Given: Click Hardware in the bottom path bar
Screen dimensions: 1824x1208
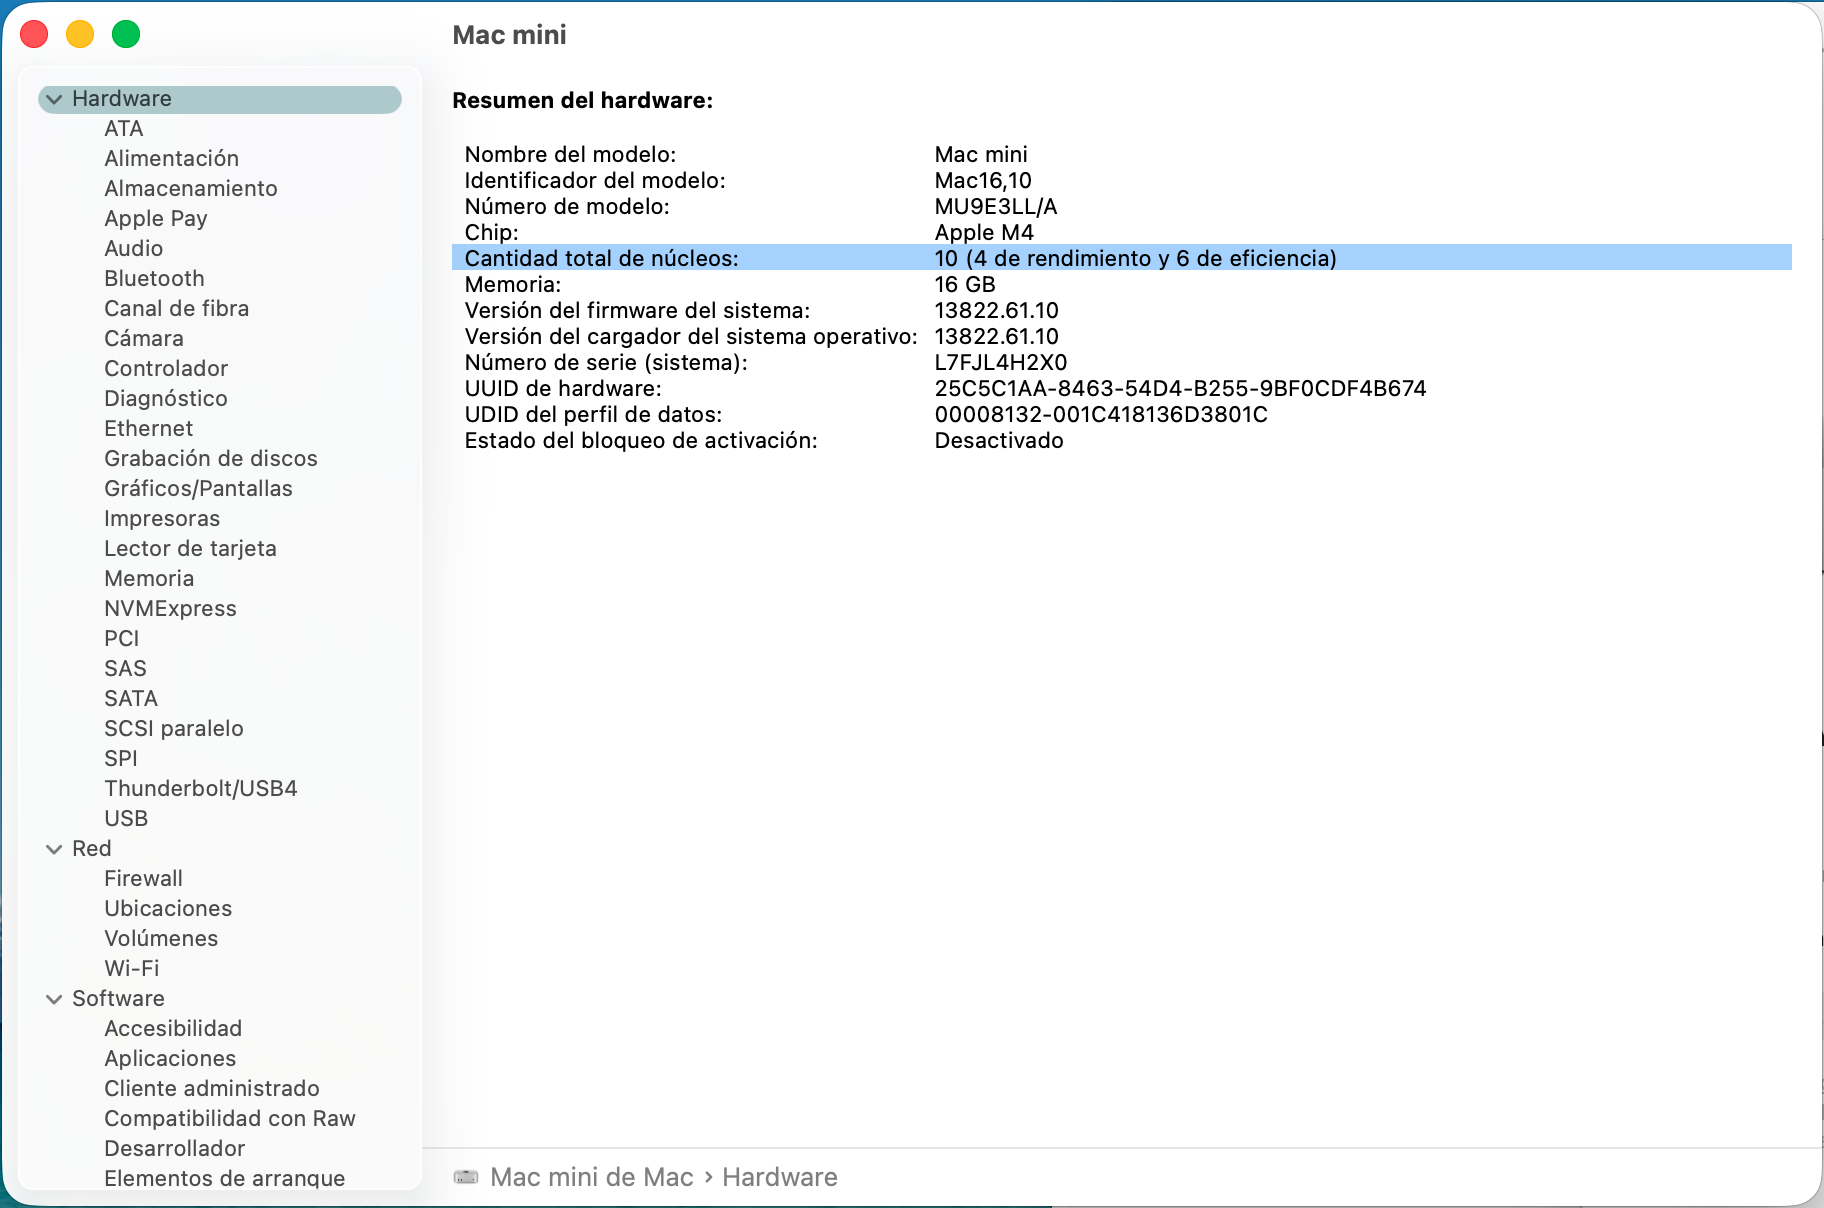Looking at the screenshot, I should tap(779, 1177).
